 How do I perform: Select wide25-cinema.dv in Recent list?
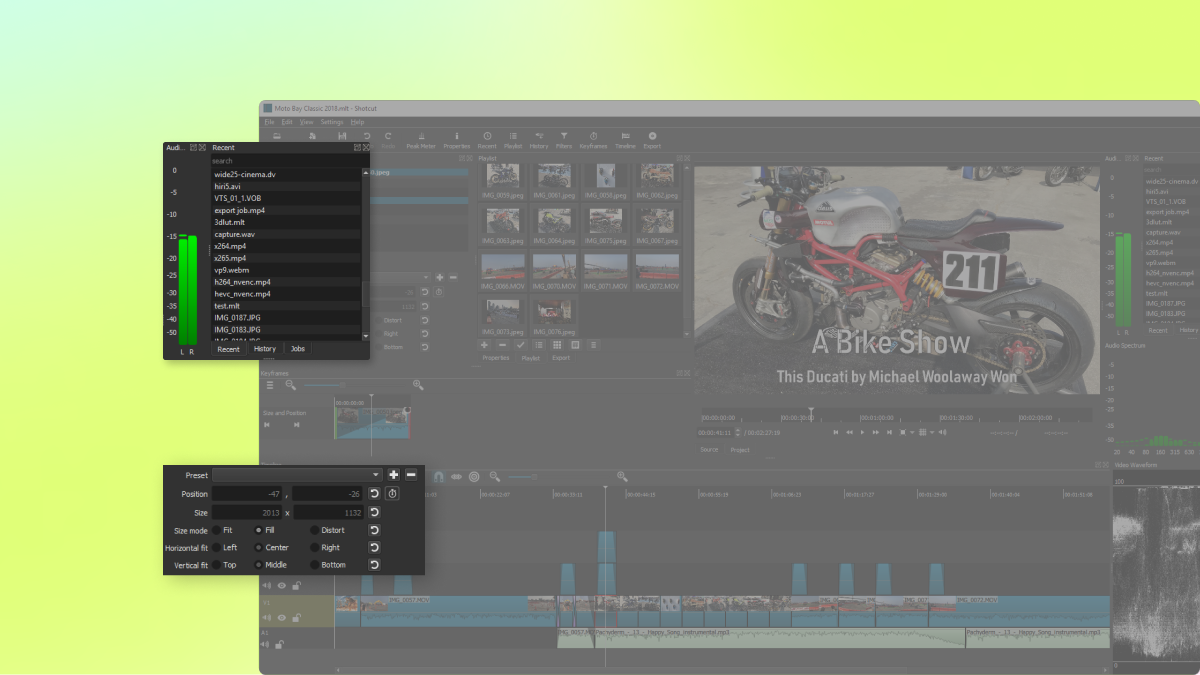pyautogui.click(x=286, y=175)
